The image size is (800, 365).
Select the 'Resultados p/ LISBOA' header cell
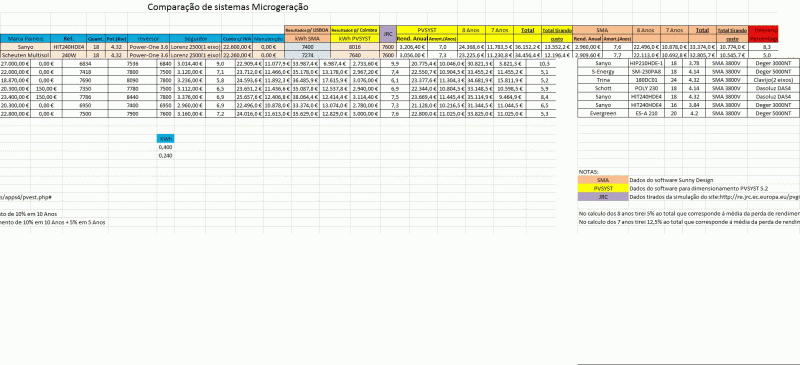click(x=307, y=30)
